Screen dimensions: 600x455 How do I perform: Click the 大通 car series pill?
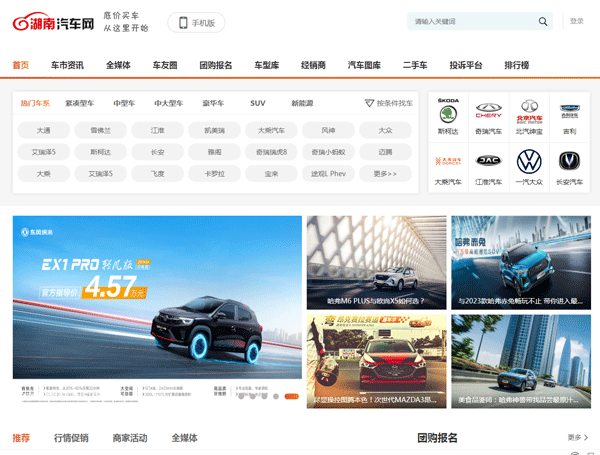click(44, 130)
